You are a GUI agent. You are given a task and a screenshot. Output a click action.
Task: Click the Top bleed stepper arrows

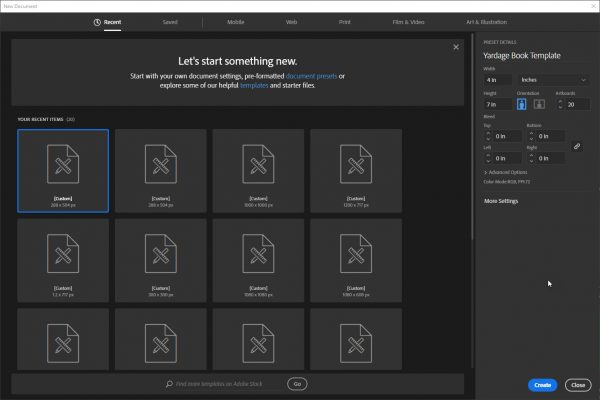point(487,136)
